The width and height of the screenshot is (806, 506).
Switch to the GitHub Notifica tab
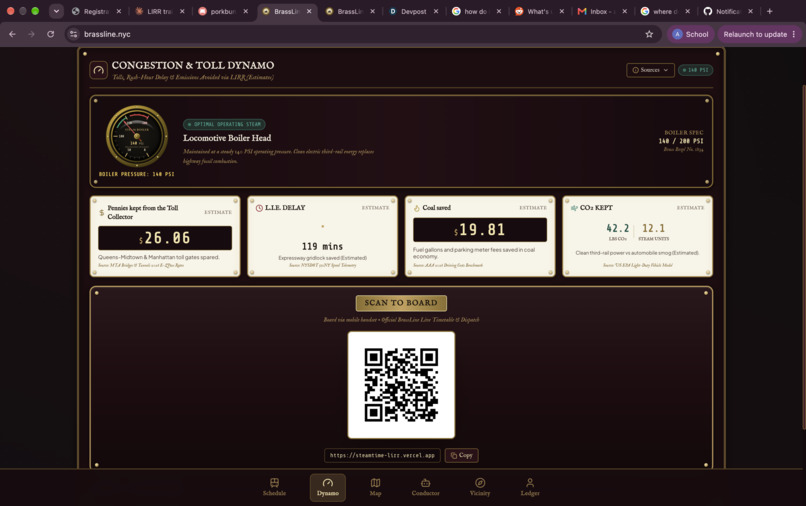[729, 11]
